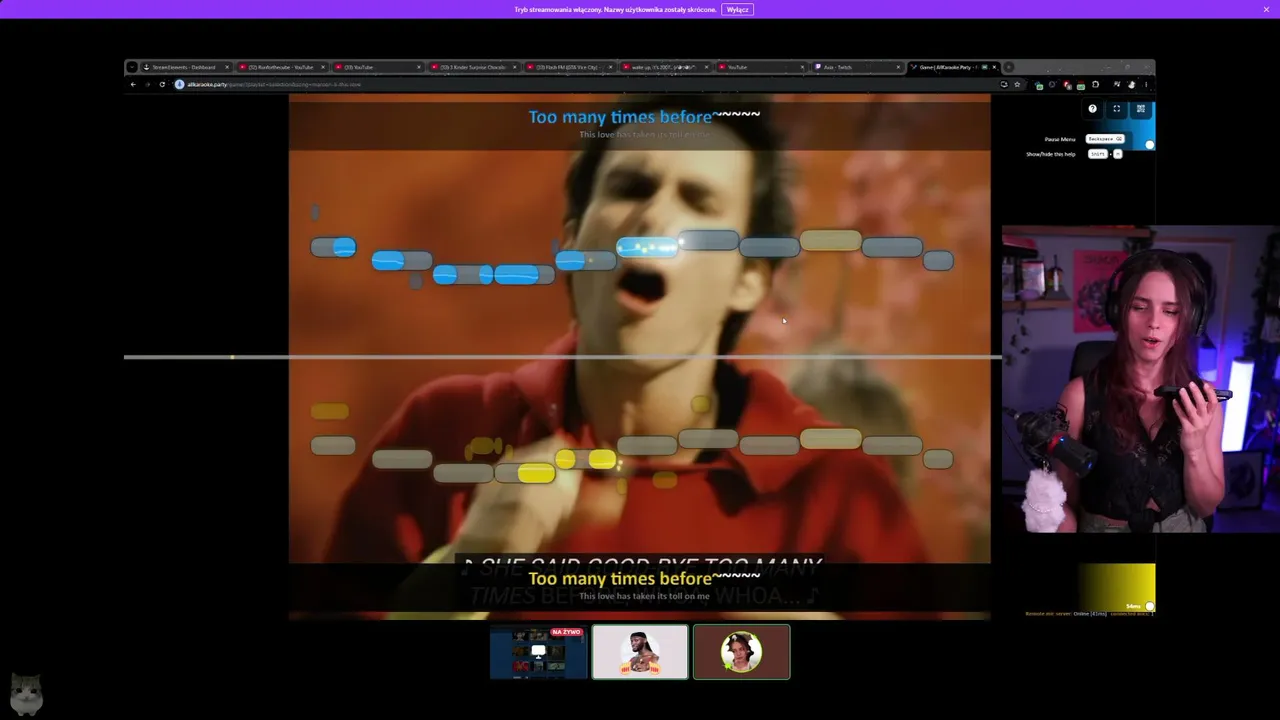Click the blue lyric line "Too many times before"
Screen dimensions: 1280x720
644,117
